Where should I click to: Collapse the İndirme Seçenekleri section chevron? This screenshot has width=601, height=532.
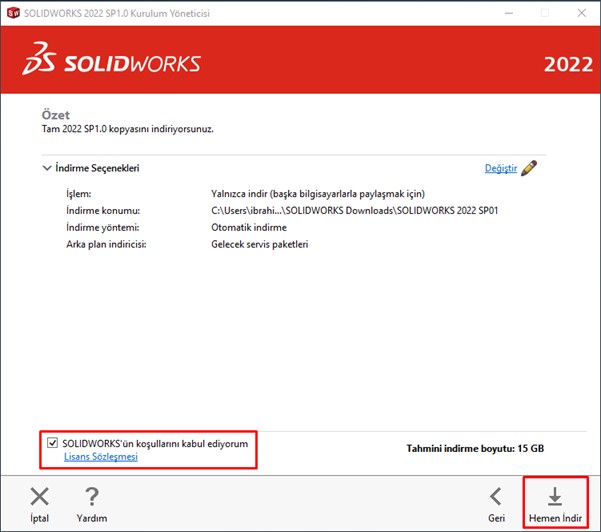click(46, 168)
